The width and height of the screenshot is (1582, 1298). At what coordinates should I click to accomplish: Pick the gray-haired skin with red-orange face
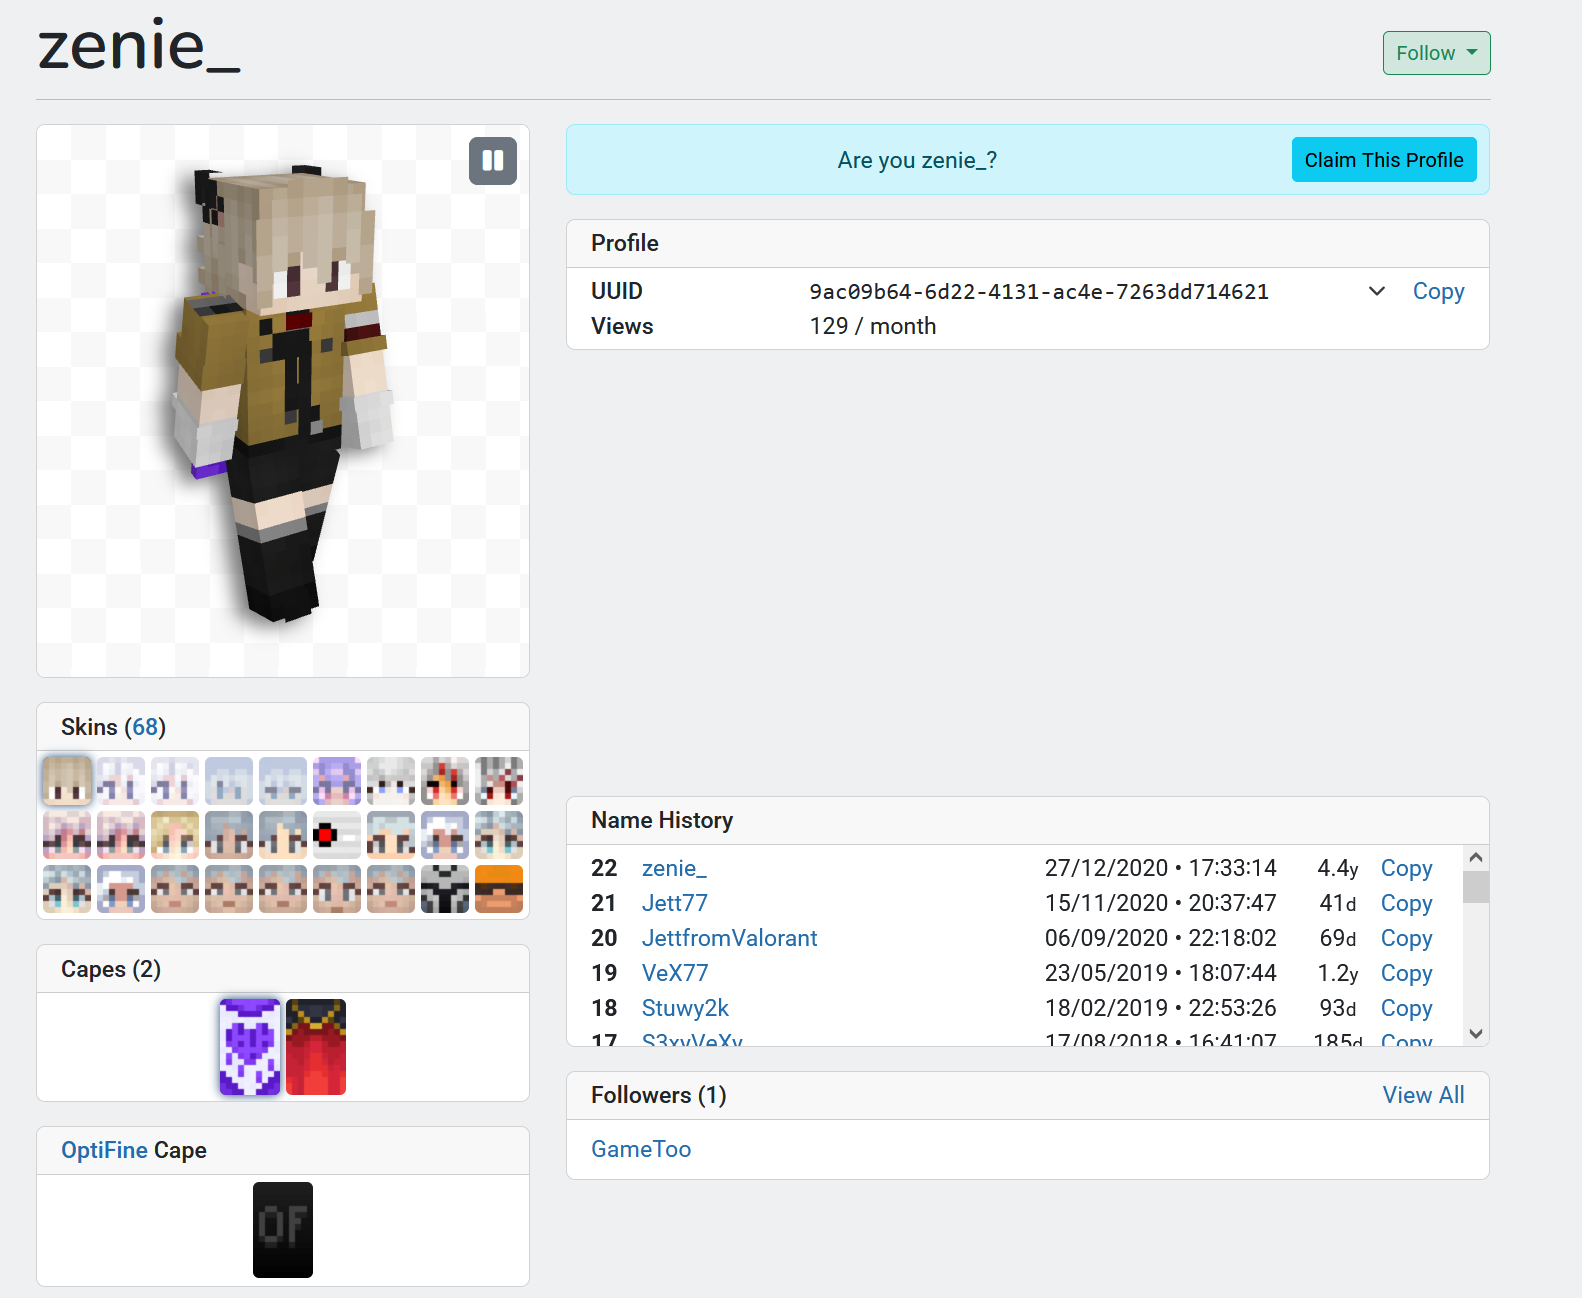445,781
